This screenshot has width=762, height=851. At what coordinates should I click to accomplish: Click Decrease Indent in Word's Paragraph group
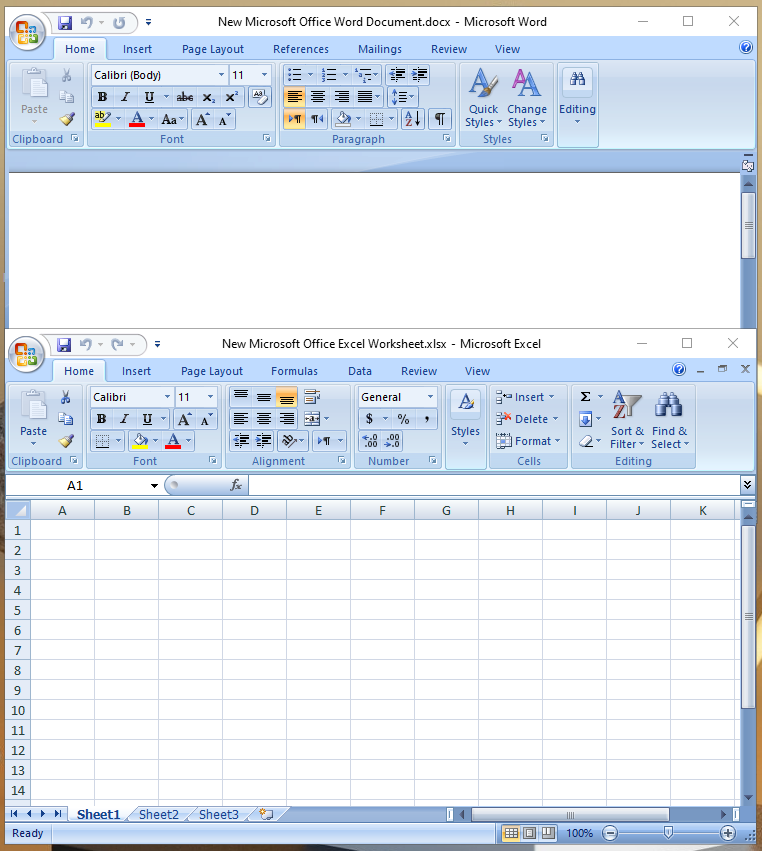click(397, 74)
